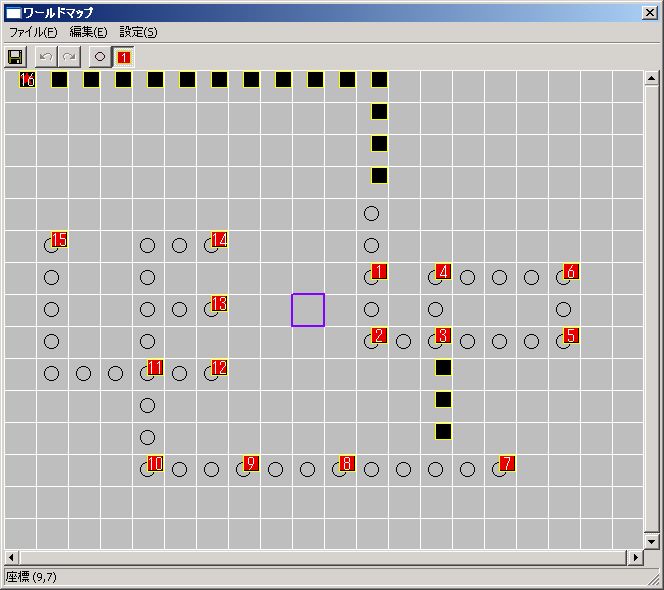Click the redo arrow toolbar button
Image resolution: width=664 pixels, height=590 pixels.
tap(69, 57)
